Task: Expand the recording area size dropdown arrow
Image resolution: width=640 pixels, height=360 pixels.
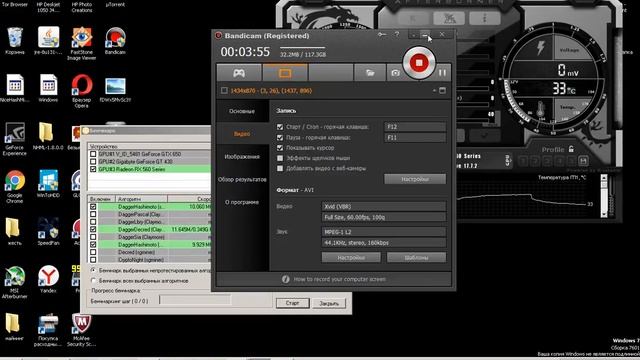Action: [434, 90]
